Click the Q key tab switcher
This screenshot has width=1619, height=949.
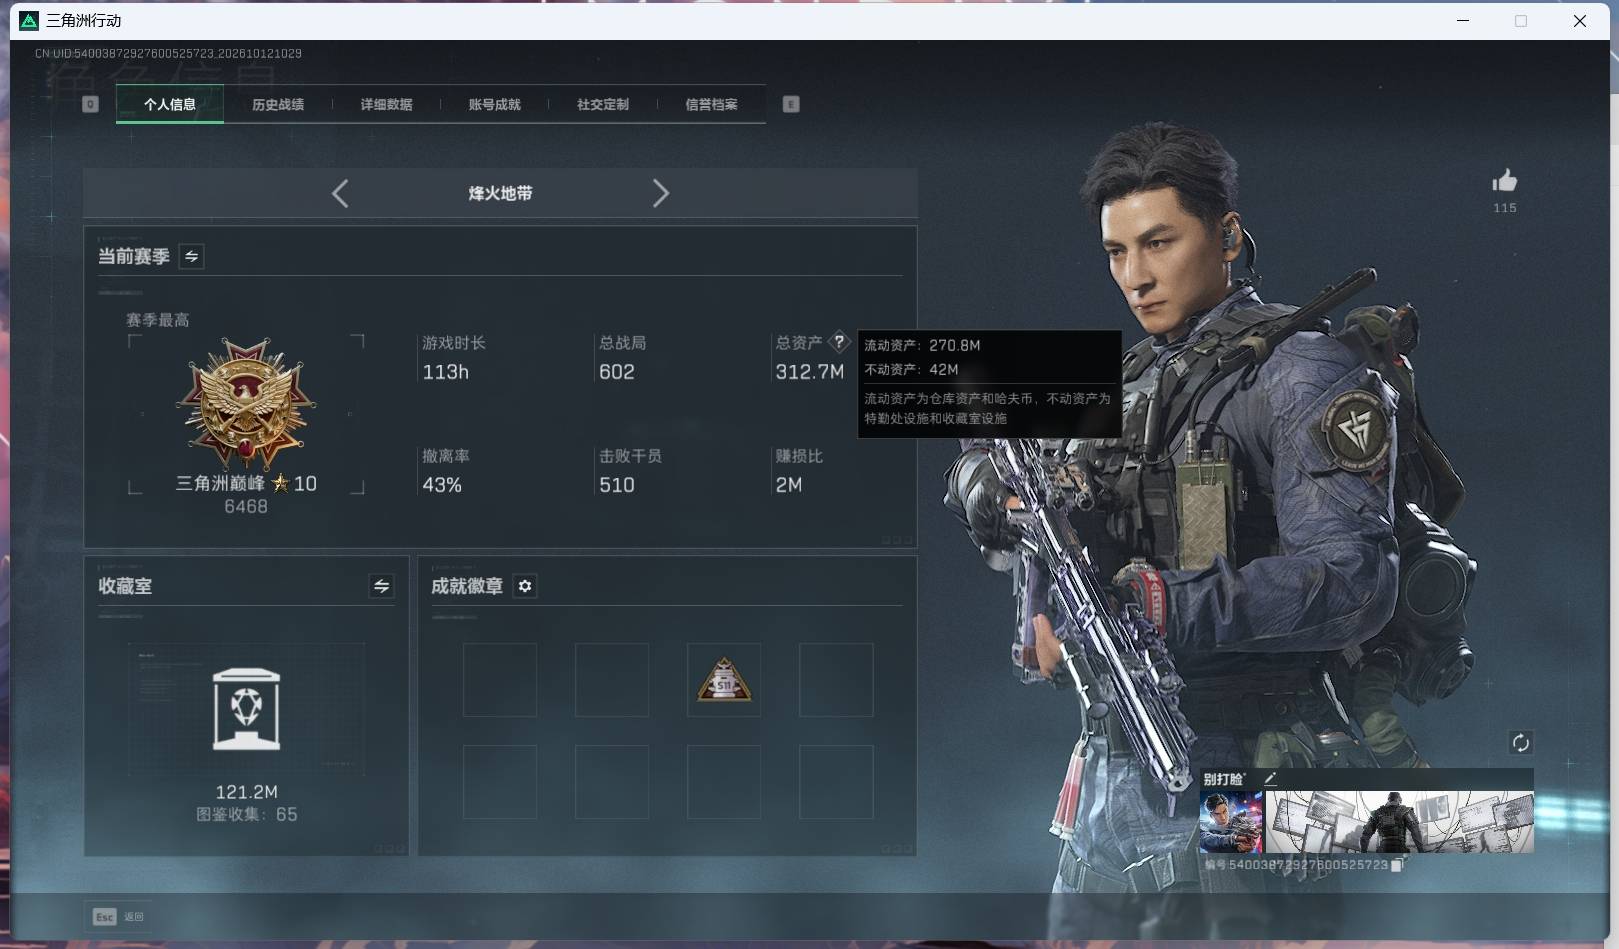[x=90, y=104]
